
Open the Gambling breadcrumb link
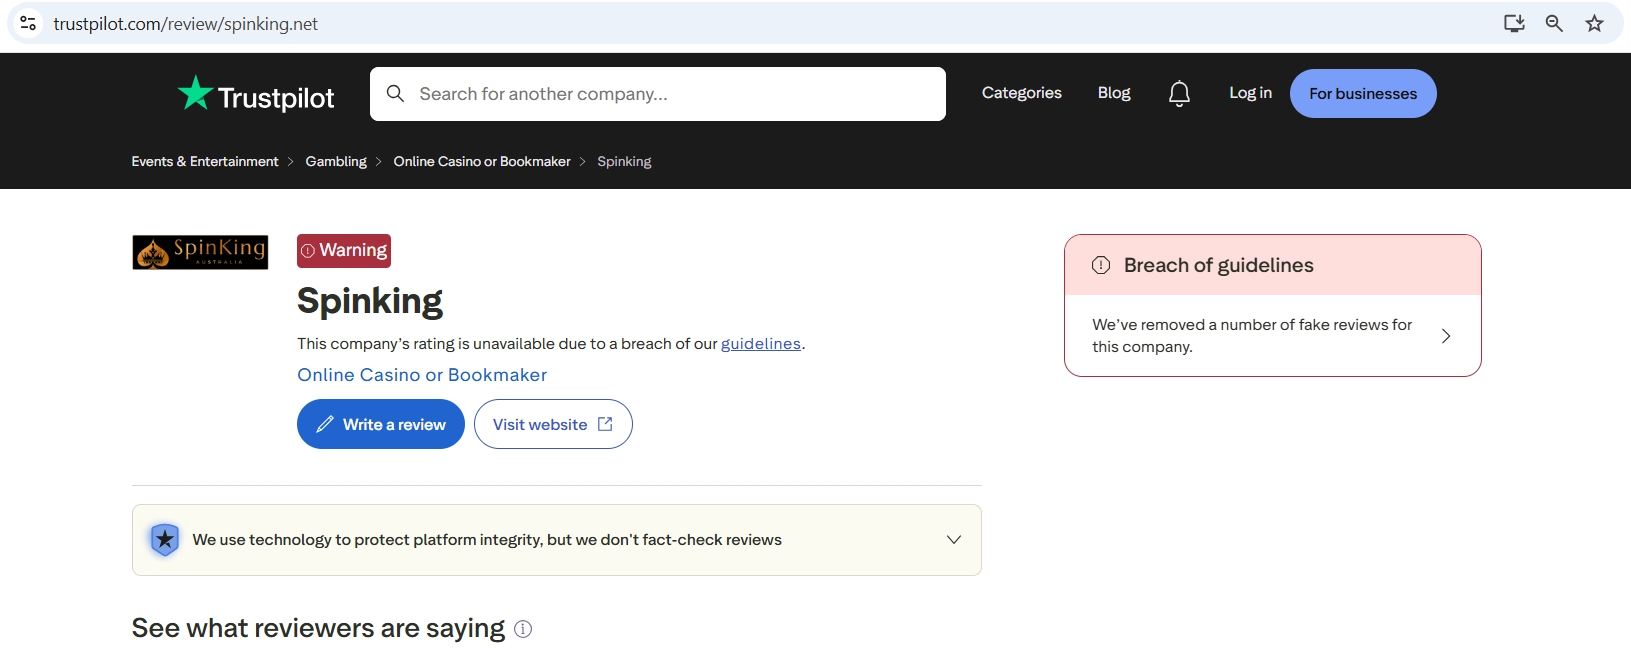tap(336, 161)
